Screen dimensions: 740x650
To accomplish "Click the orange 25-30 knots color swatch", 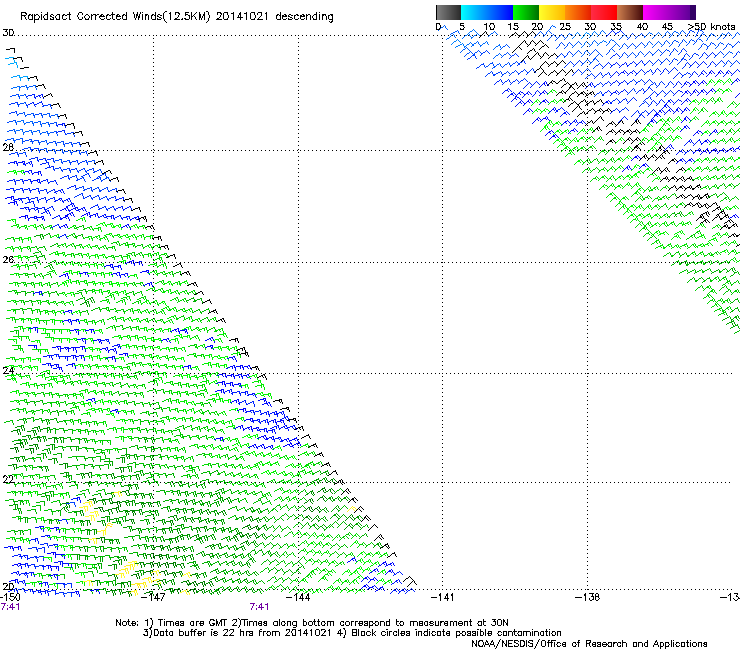I will [x=578, y=12].
